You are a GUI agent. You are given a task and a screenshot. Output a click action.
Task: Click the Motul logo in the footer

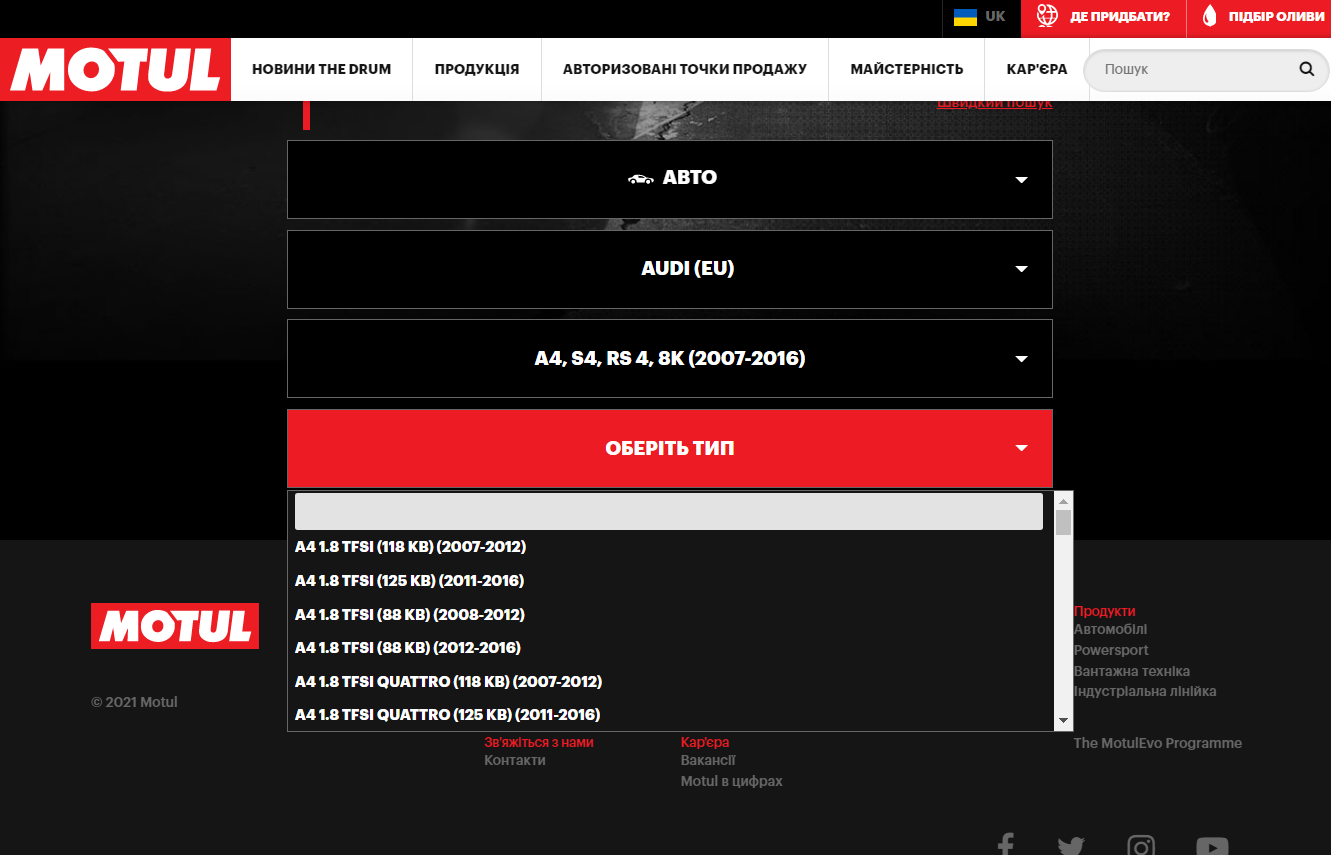coord(175,626)
